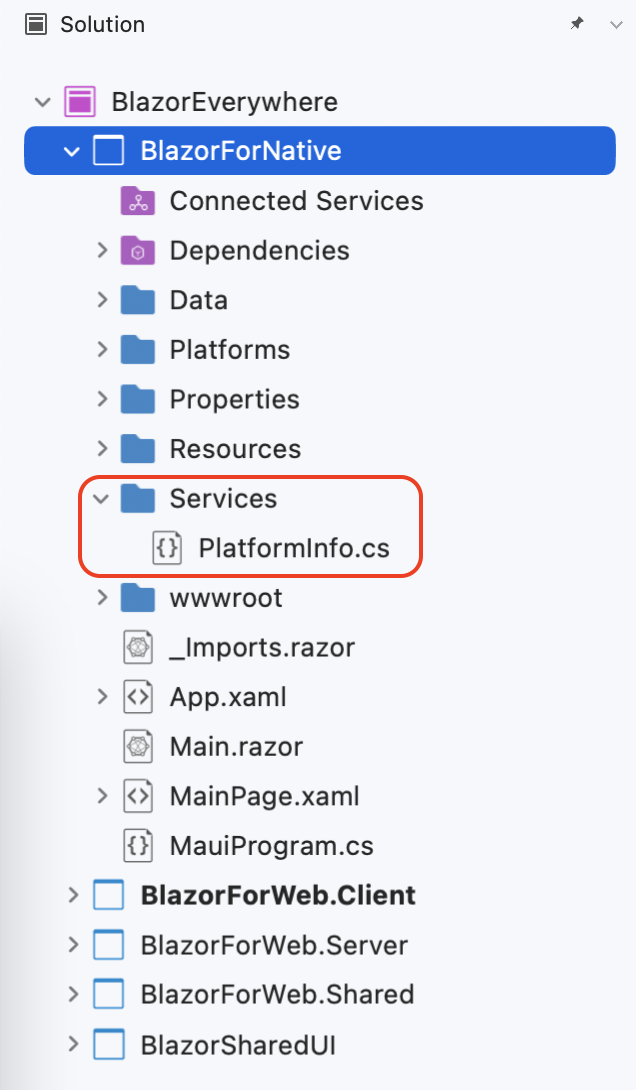Open Connected Services
Image resolution: width=636 pixels, height=1090 pixels.
pyautogui.click(x=297, y=201)
